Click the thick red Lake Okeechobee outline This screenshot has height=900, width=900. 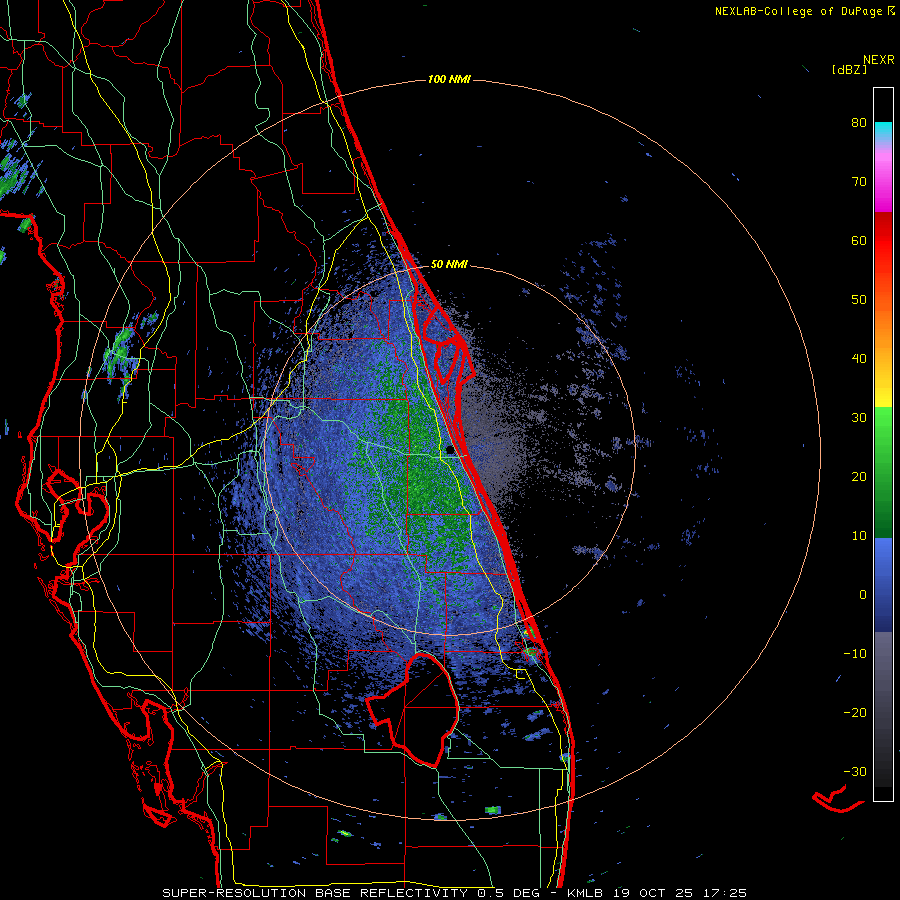tap(413, 710)
